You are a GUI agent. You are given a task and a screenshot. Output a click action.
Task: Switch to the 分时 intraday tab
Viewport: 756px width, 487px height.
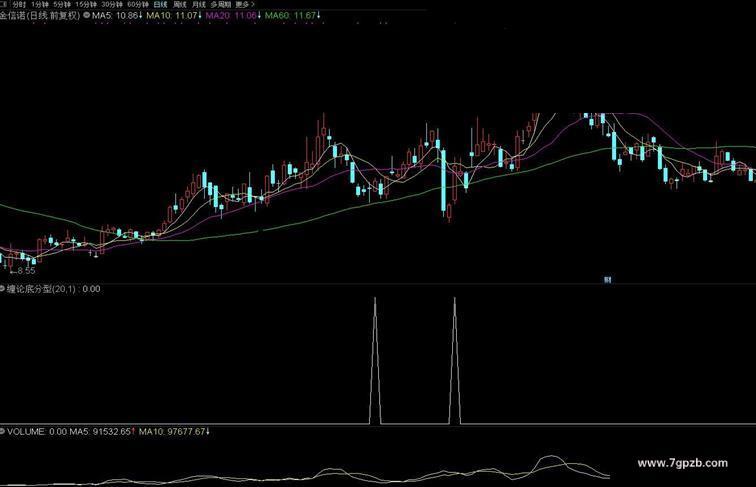pos(19,4)
